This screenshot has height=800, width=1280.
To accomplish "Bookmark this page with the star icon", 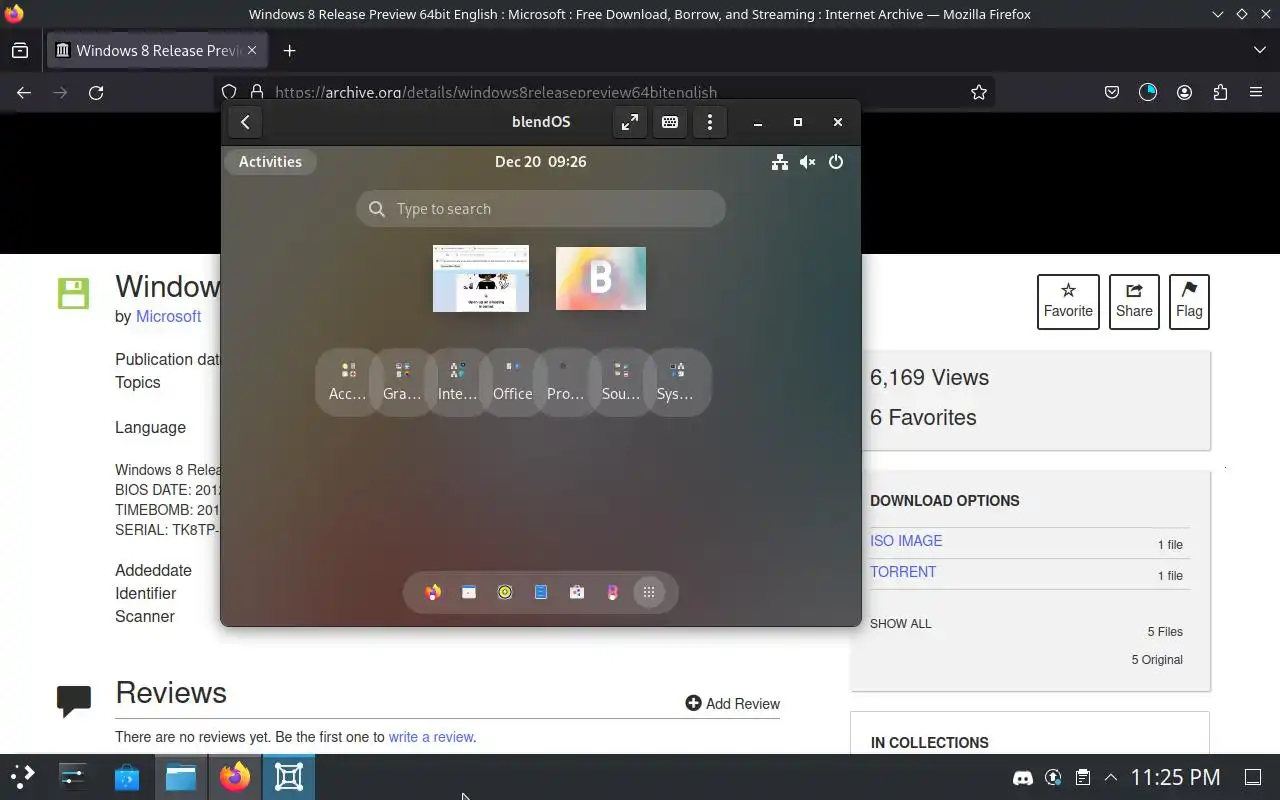I will pyautogui.click(x=979, y=92).
